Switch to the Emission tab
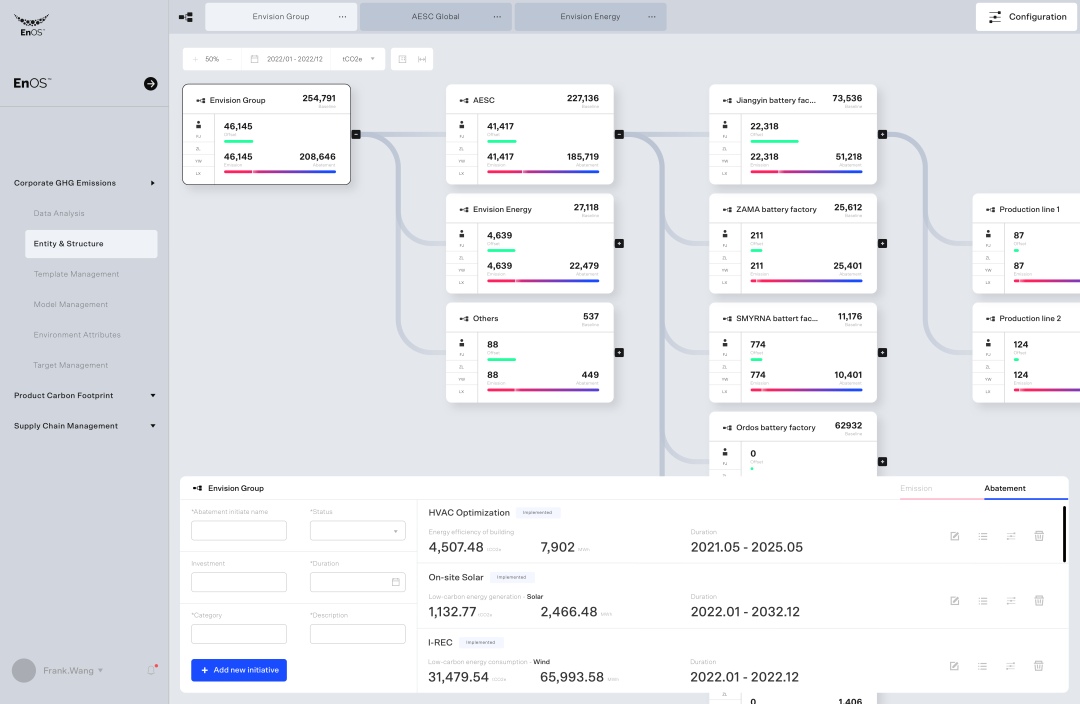 pyautogui.click(x=916, y=488)
